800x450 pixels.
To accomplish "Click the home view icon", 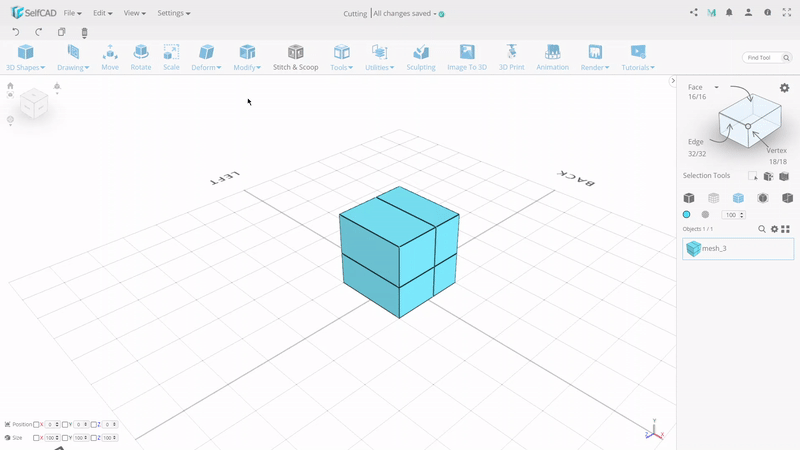I will 10,86.
